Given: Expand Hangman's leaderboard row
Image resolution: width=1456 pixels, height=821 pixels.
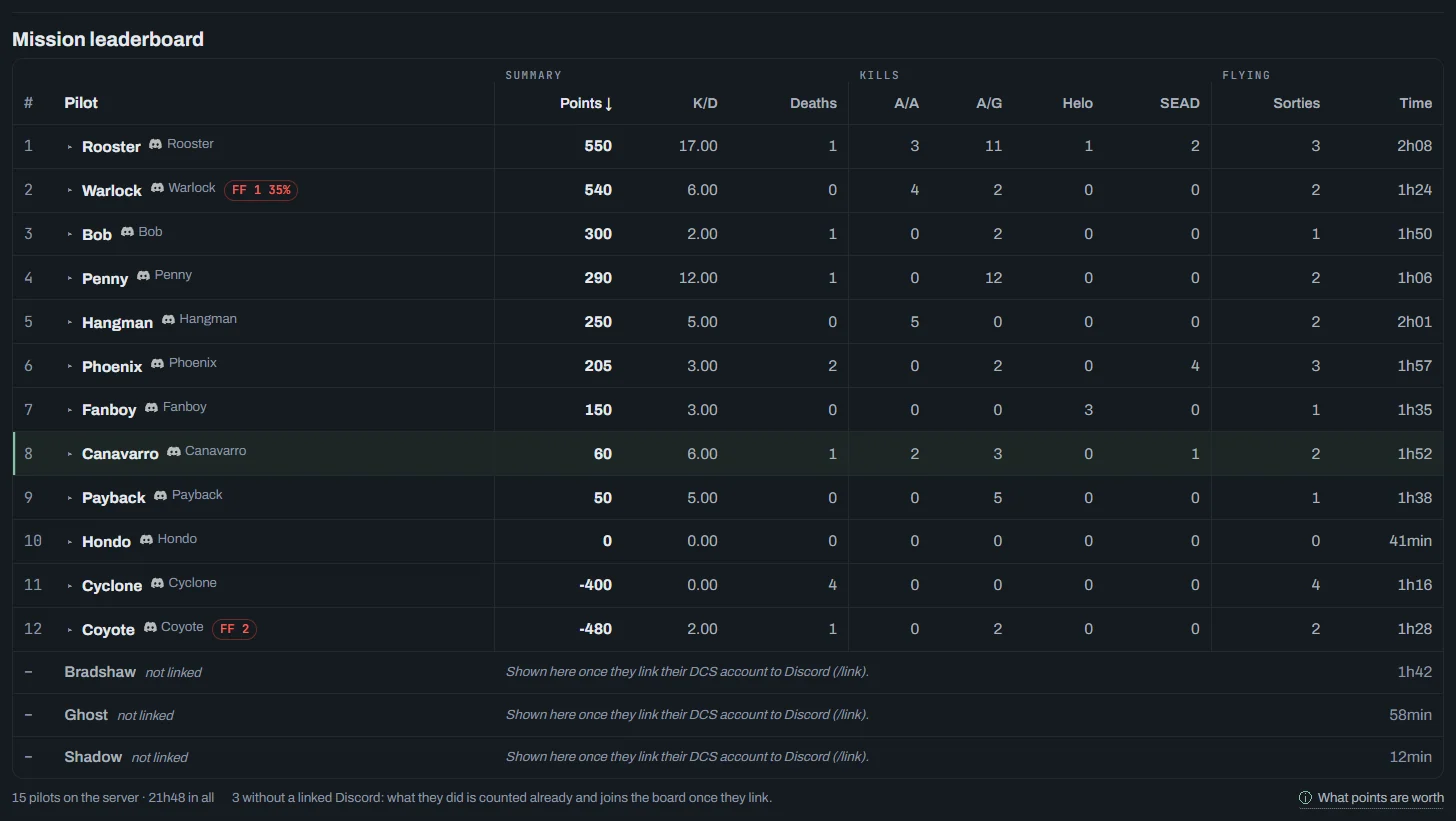Looking at the screenshot, I should point(70,322).
